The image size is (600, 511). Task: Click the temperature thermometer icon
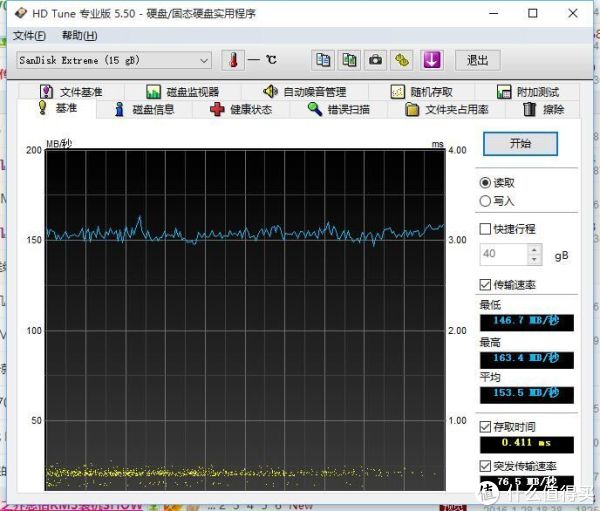pos(233,60)
